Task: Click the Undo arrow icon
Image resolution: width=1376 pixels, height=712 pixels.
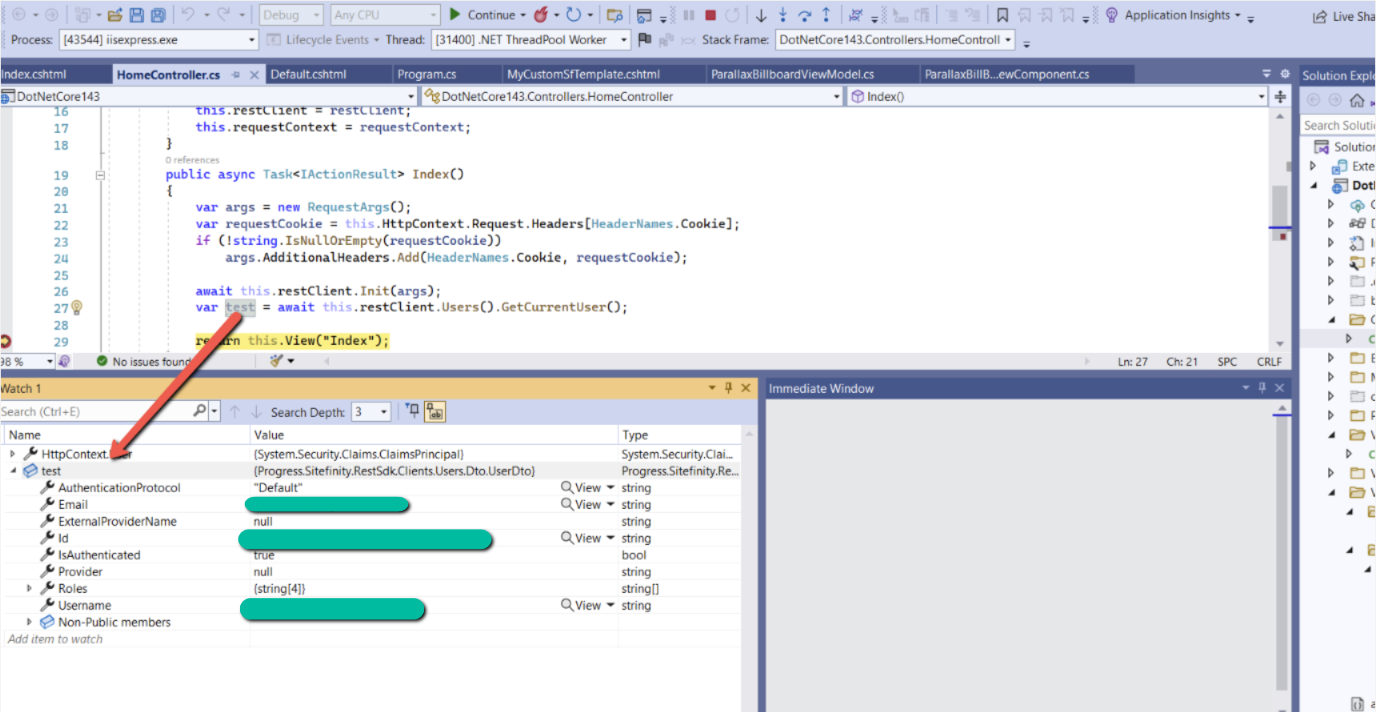Action: click(187, 15)
